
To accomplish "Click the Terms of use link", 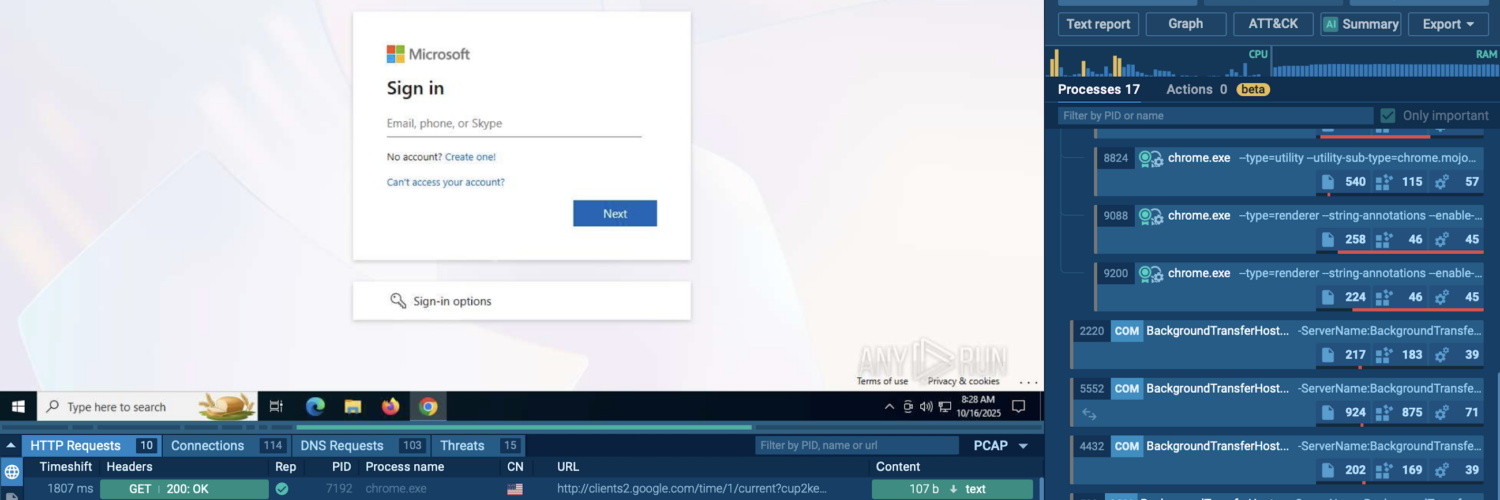I will point(882,381).
